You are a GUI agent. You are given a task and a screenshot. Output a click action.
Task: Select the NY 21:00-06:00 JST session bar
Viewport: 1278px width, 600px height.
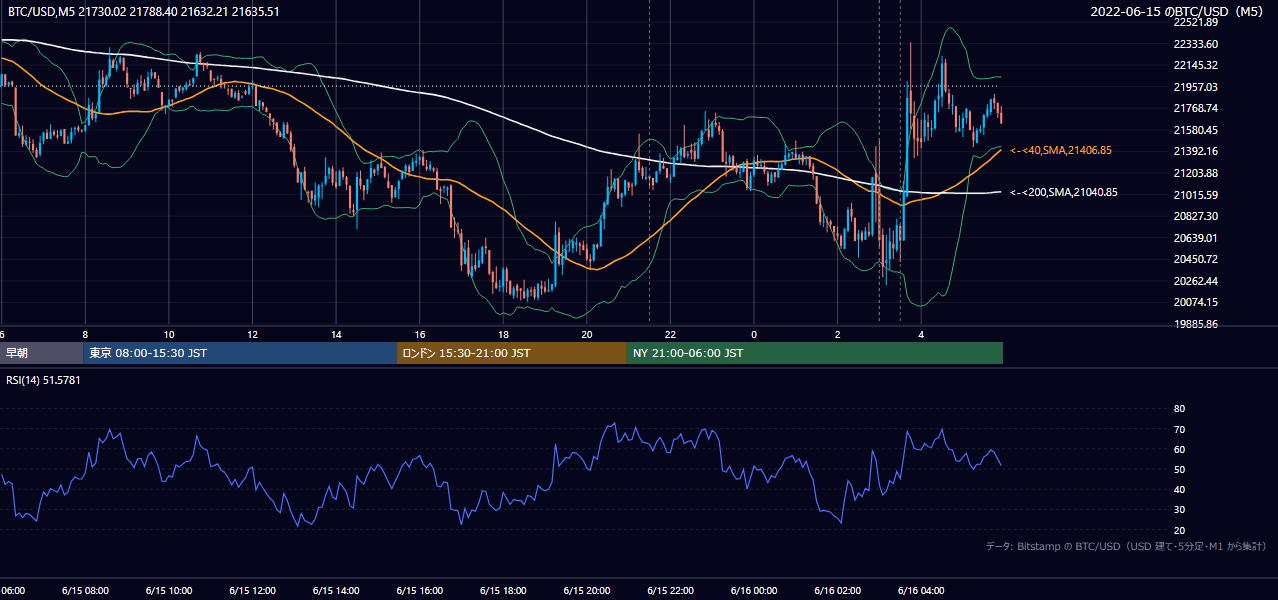815,353
